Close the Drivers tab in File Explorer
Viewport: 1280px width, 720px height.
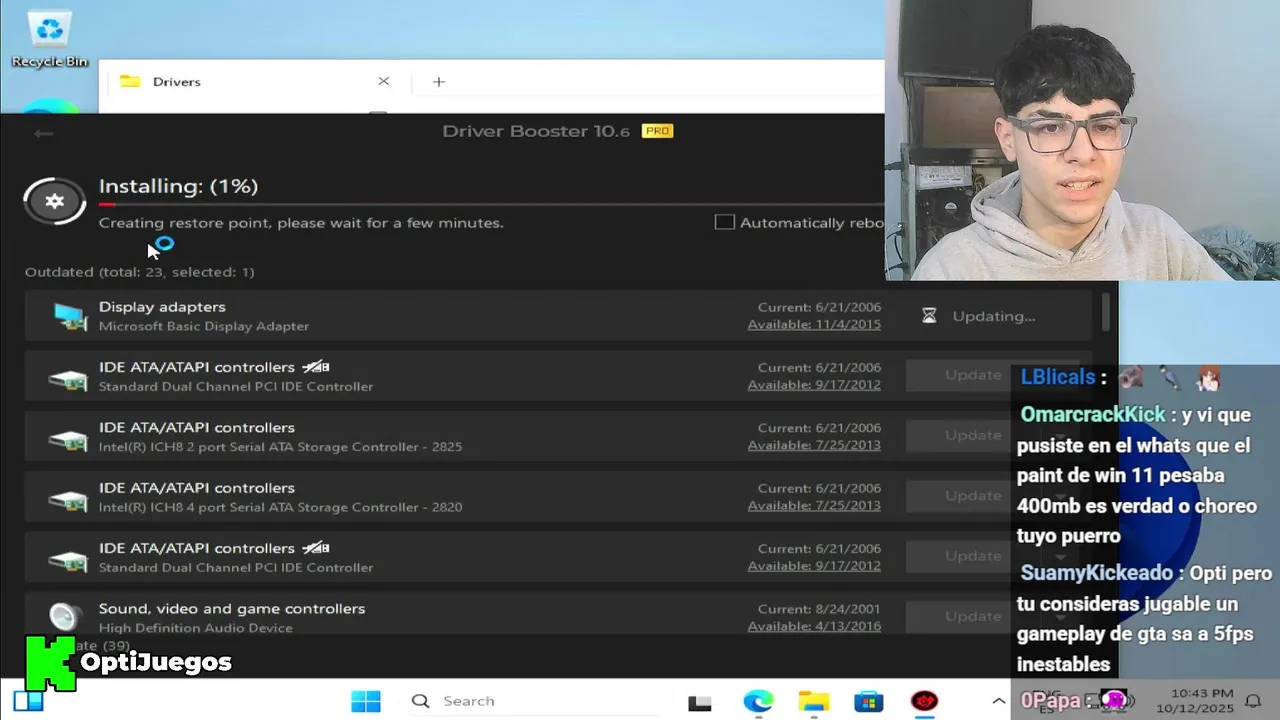tap(383, 81)
